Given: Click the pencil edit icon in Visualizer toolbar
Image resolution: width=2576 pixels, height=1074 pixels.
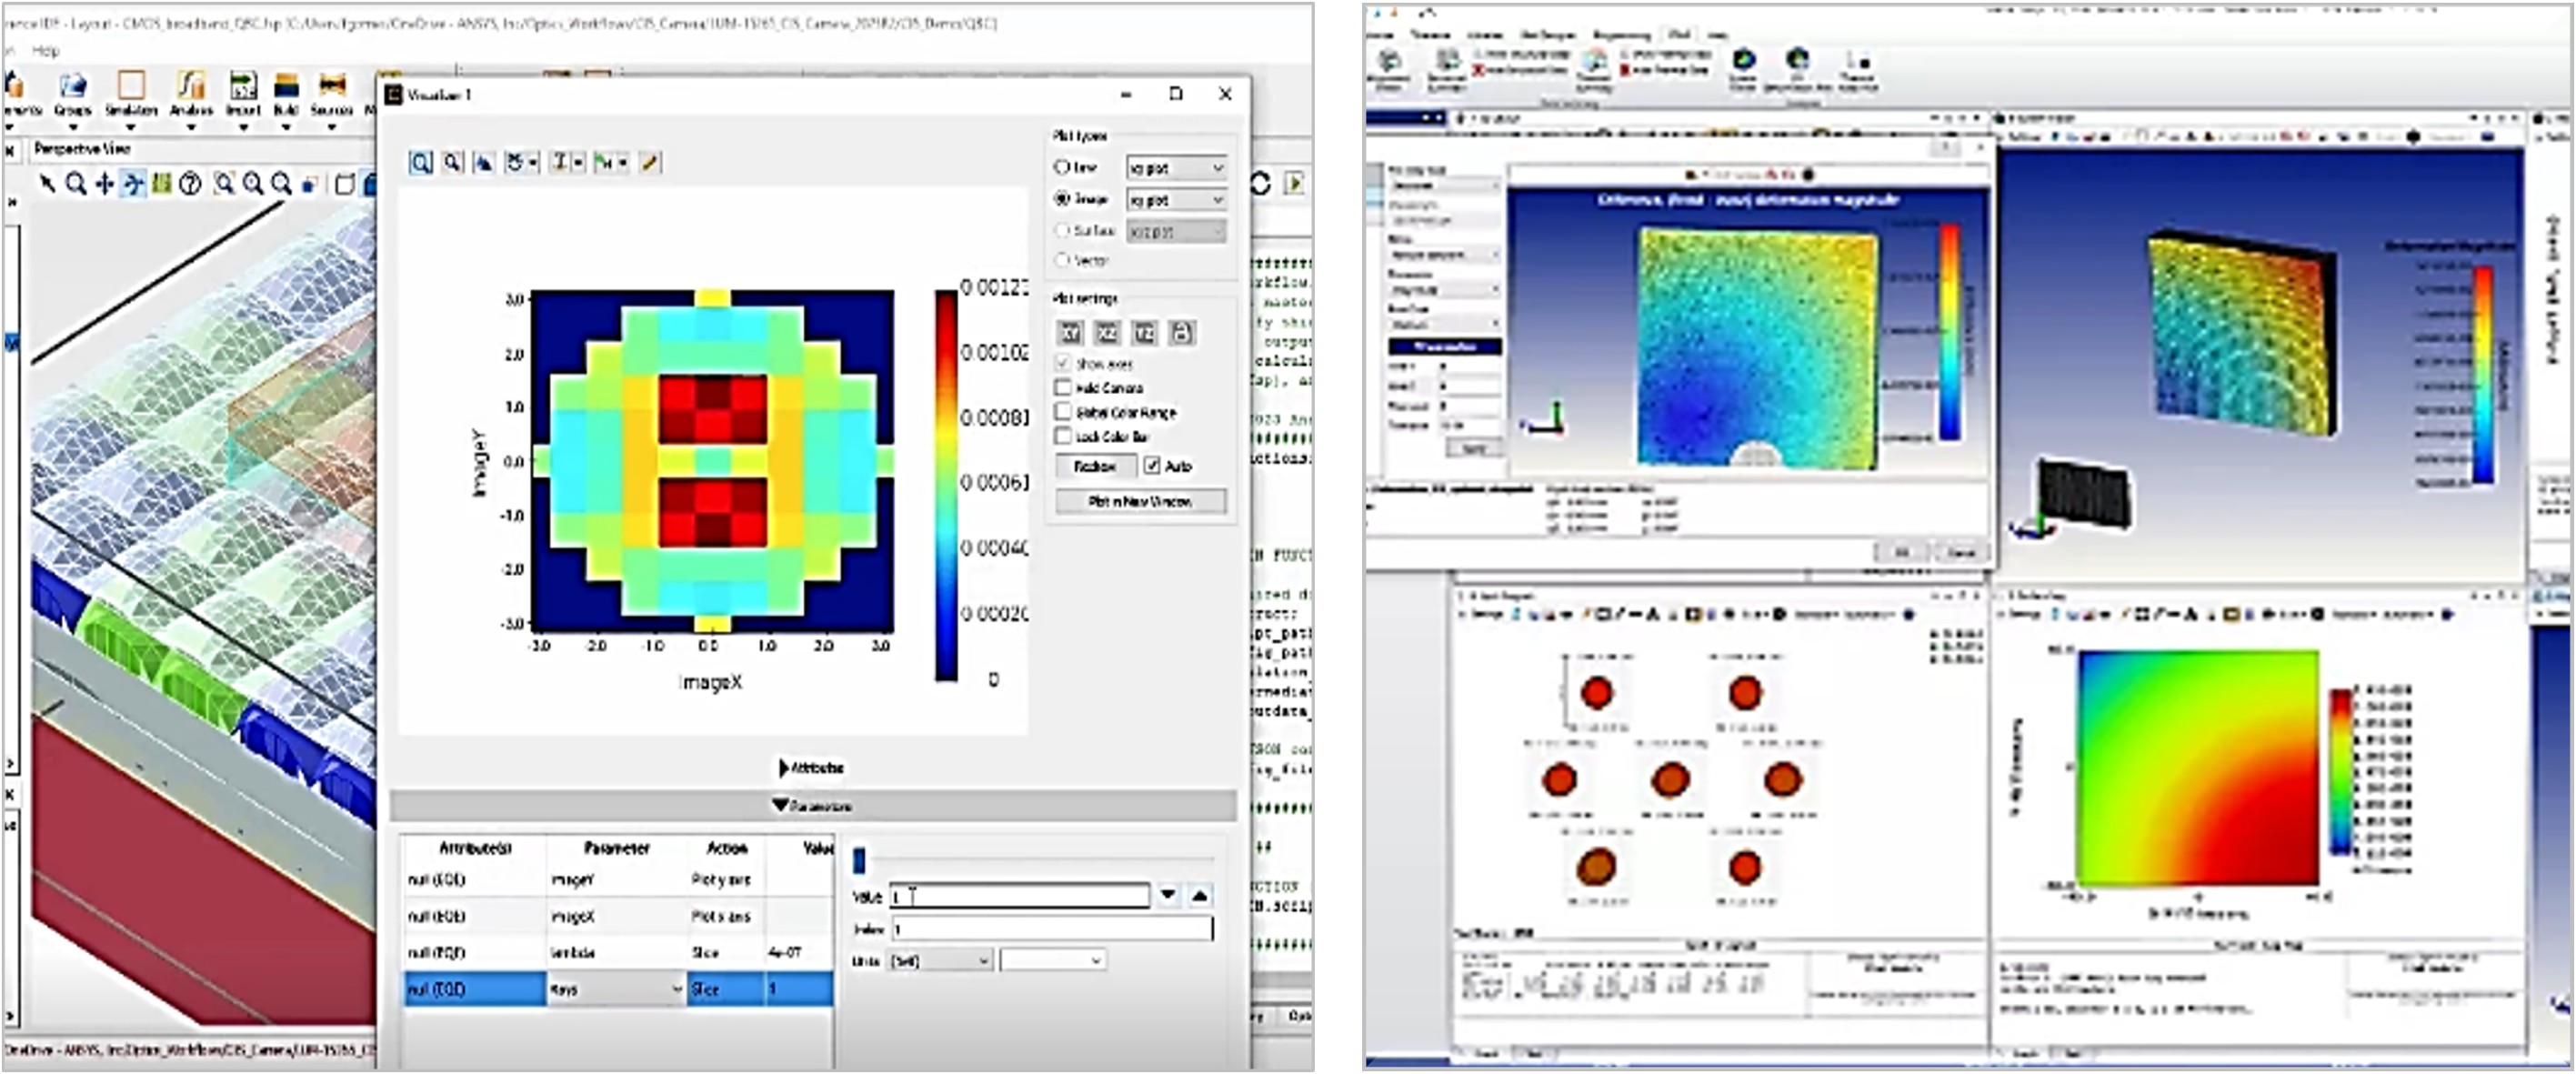Looking at the screenshot, I should [x=650, y=162].
